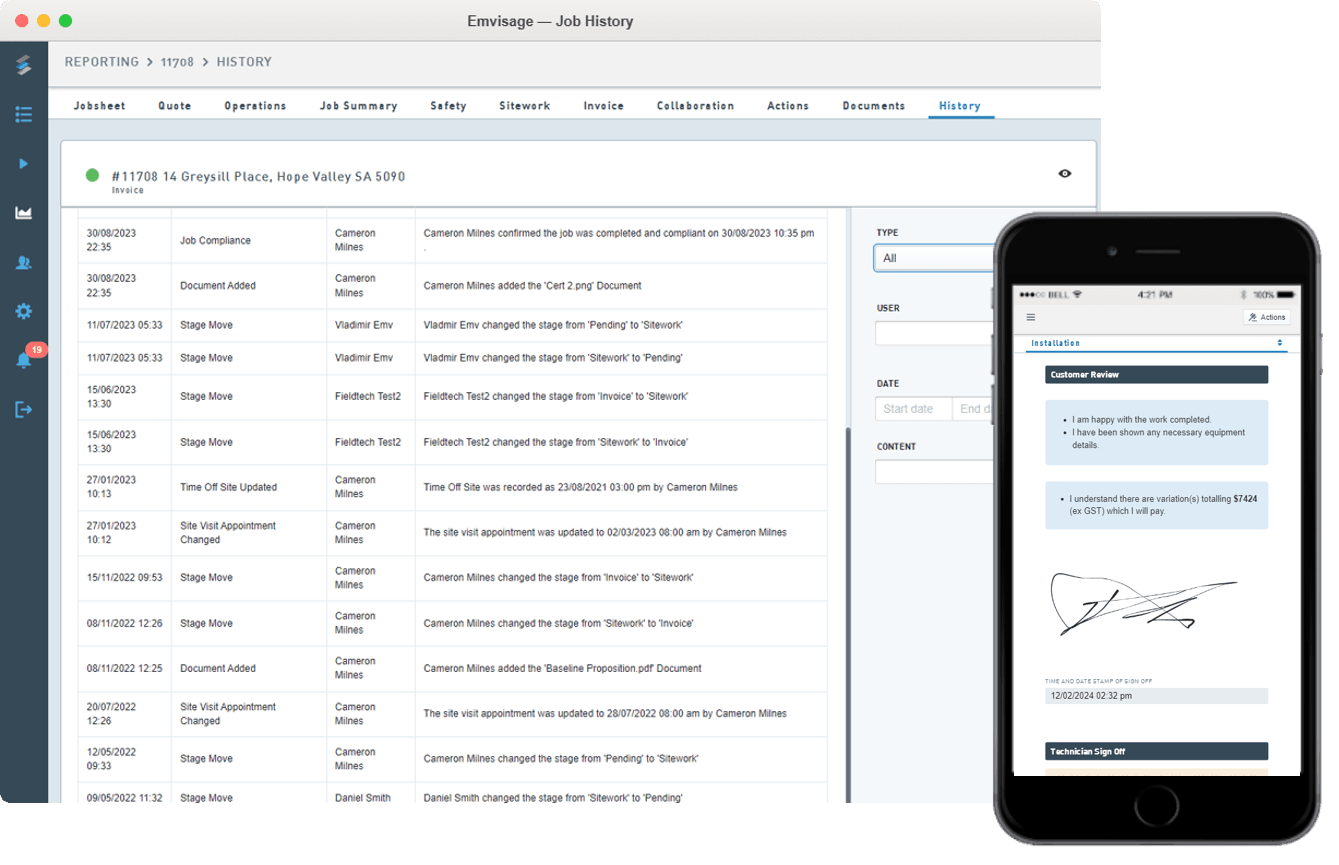Open the task list sidebar icon

pos(24,115)
